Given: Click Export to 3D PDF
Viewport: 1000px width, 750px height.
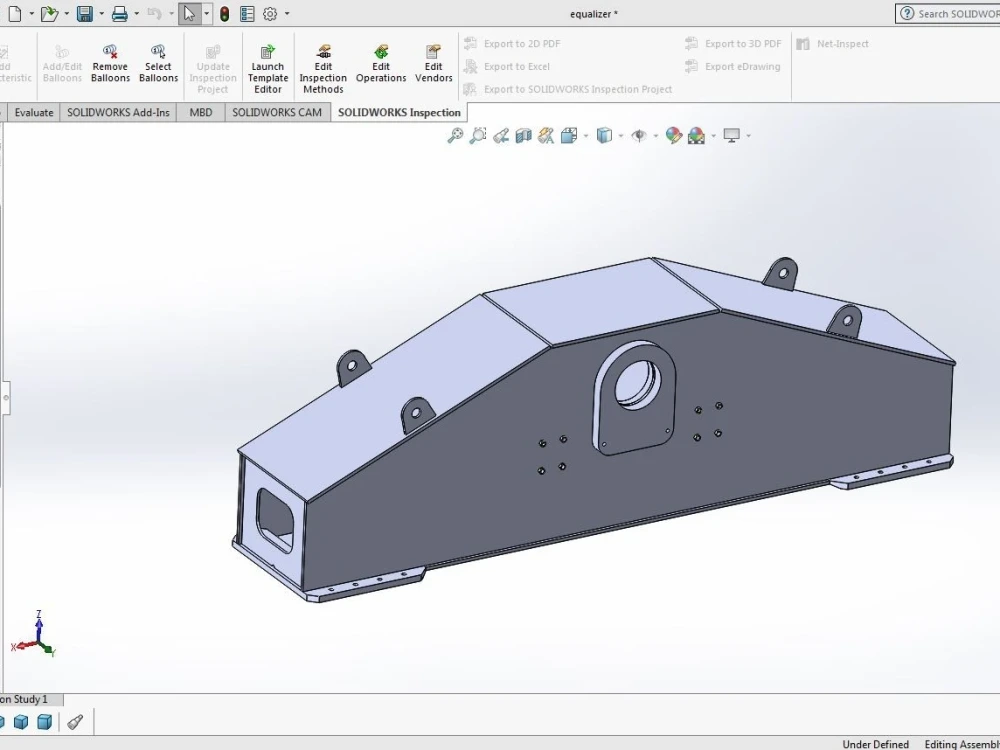Looking at the screenshot, I should click(x=733, y=43).
